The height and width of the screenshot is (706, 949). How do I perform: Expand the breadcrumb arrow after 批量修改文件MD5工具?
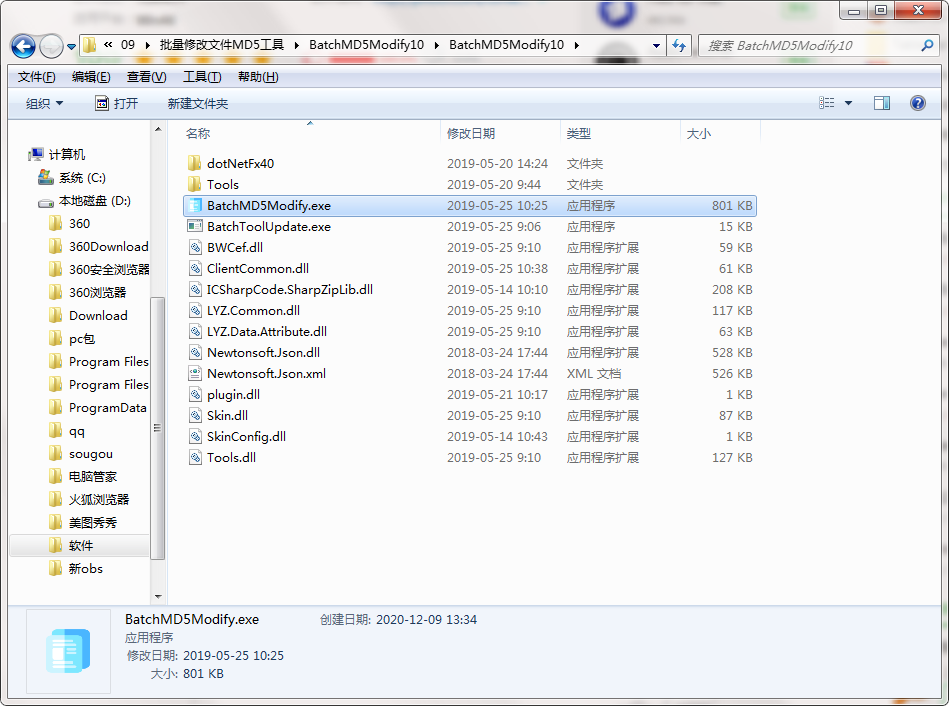click(296, 45)
